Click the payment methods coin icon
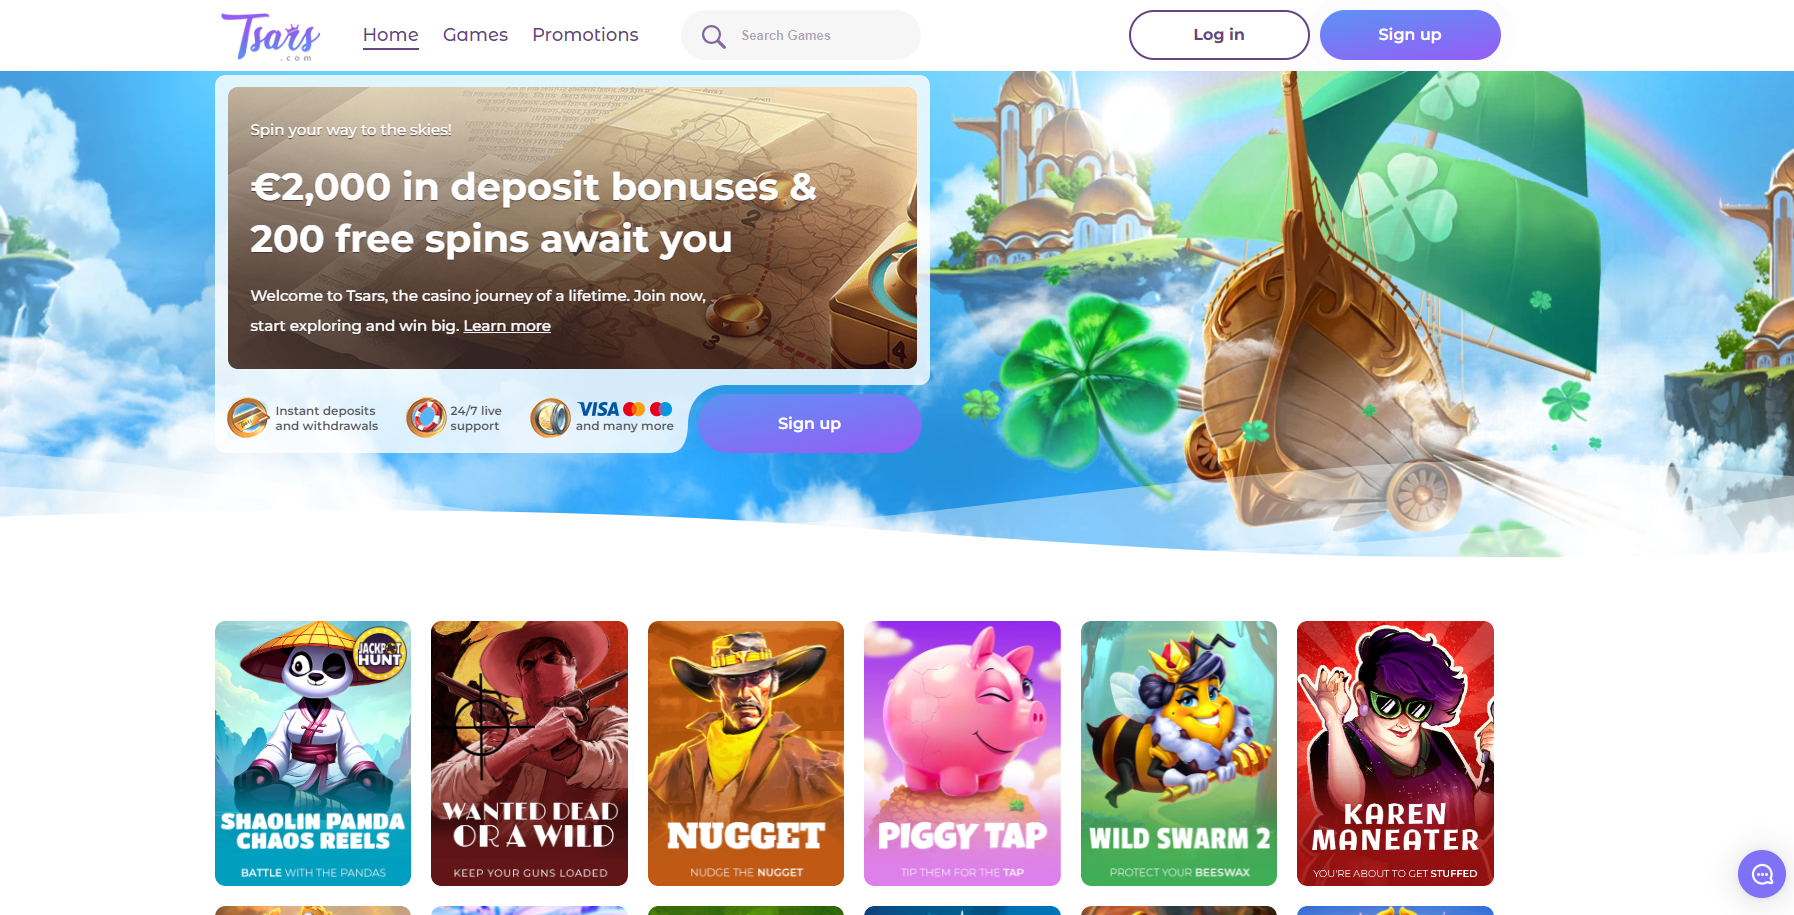1794x915 pixels. click(550, 418)
